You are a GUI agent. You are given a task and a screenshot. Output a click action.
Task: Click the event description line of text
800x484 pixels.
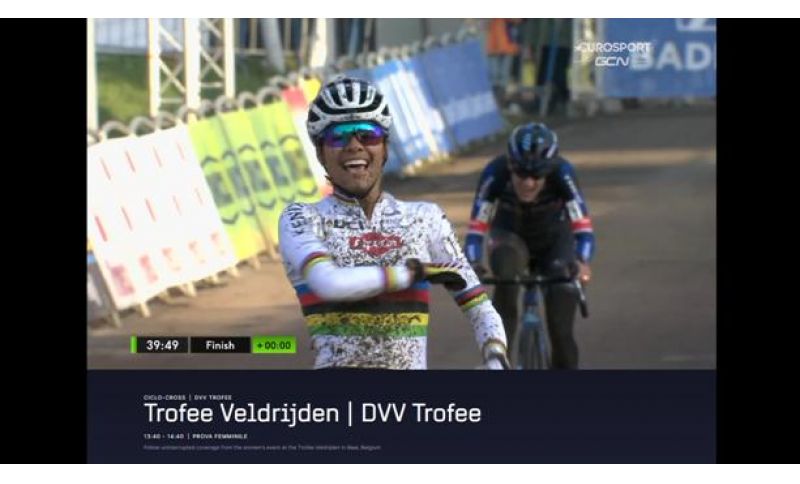(x=262, y=448)
